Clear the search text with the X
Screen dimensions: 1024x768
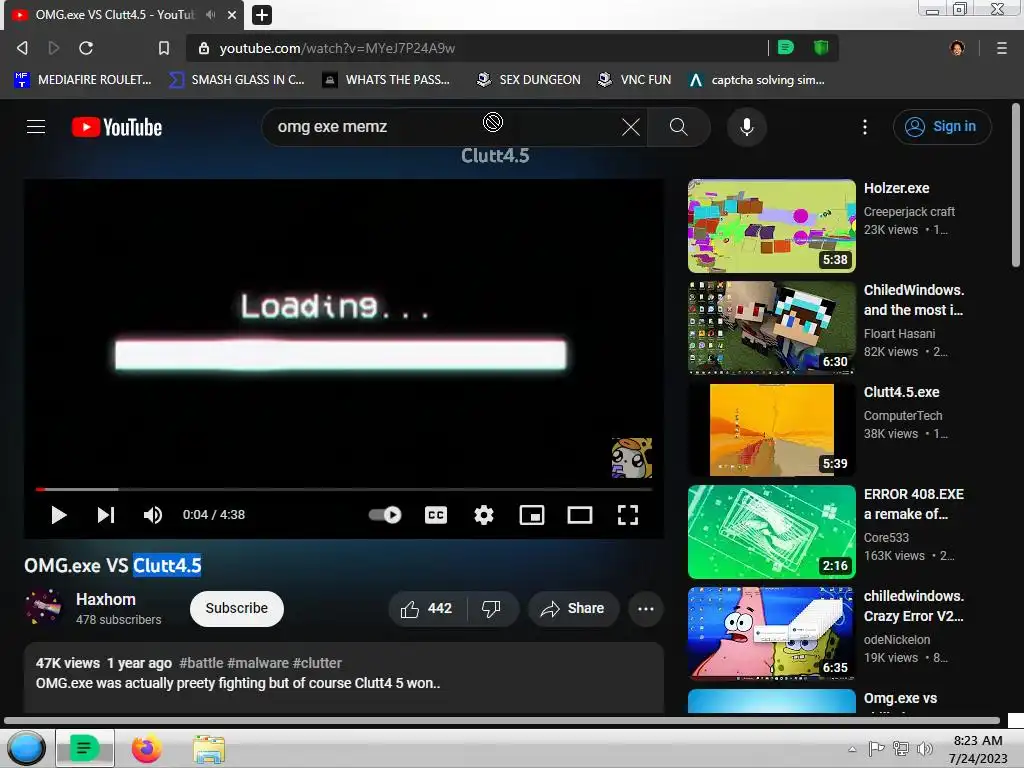(x=631, y=127)
